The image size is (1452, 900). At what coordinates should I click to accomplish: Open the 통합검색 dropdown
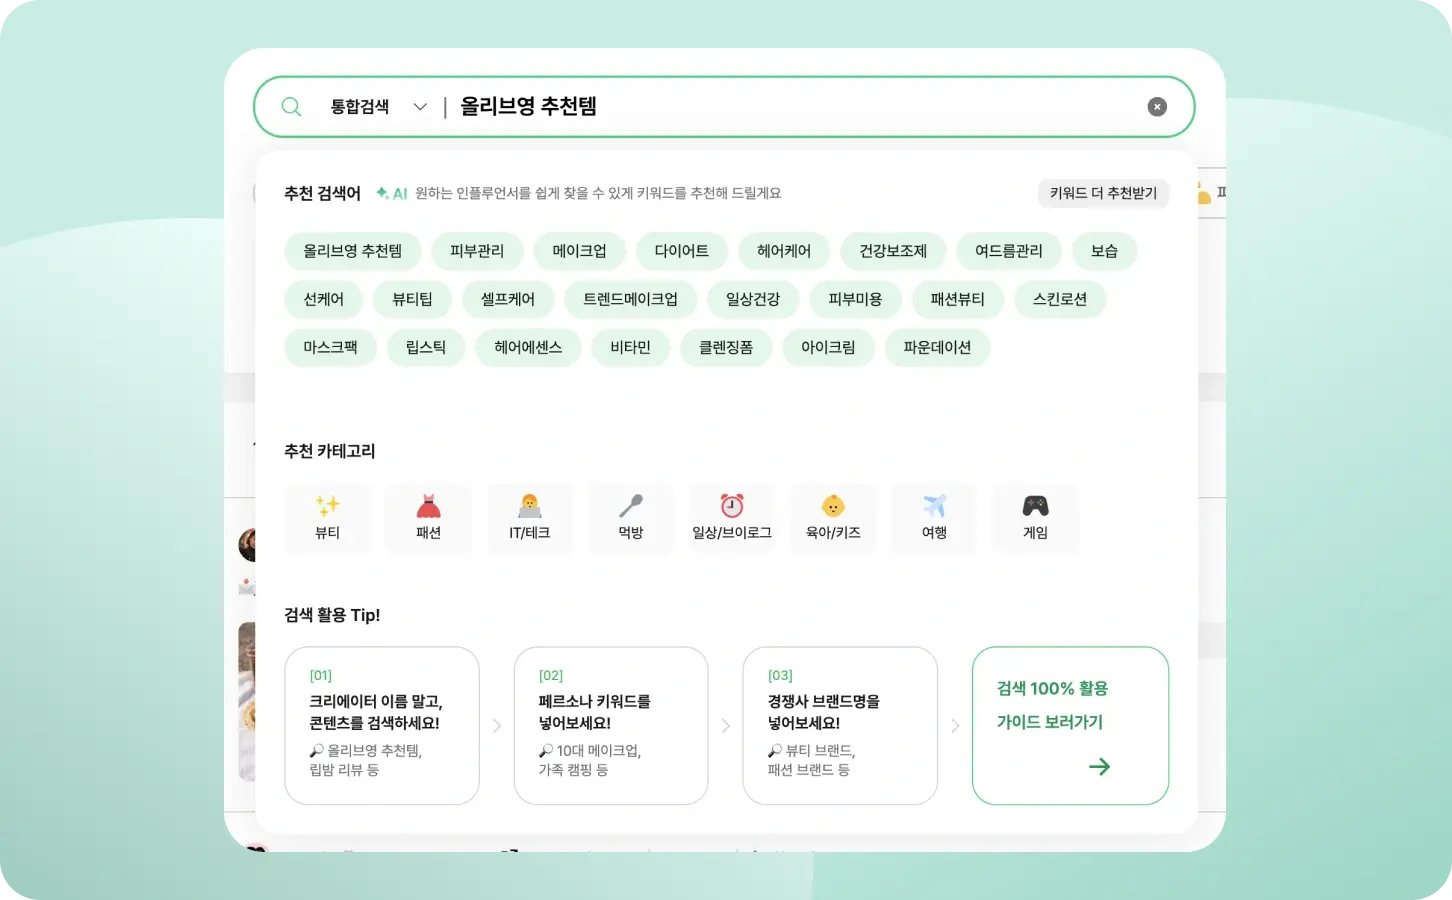pyautogui.click(x=379, y=107)
